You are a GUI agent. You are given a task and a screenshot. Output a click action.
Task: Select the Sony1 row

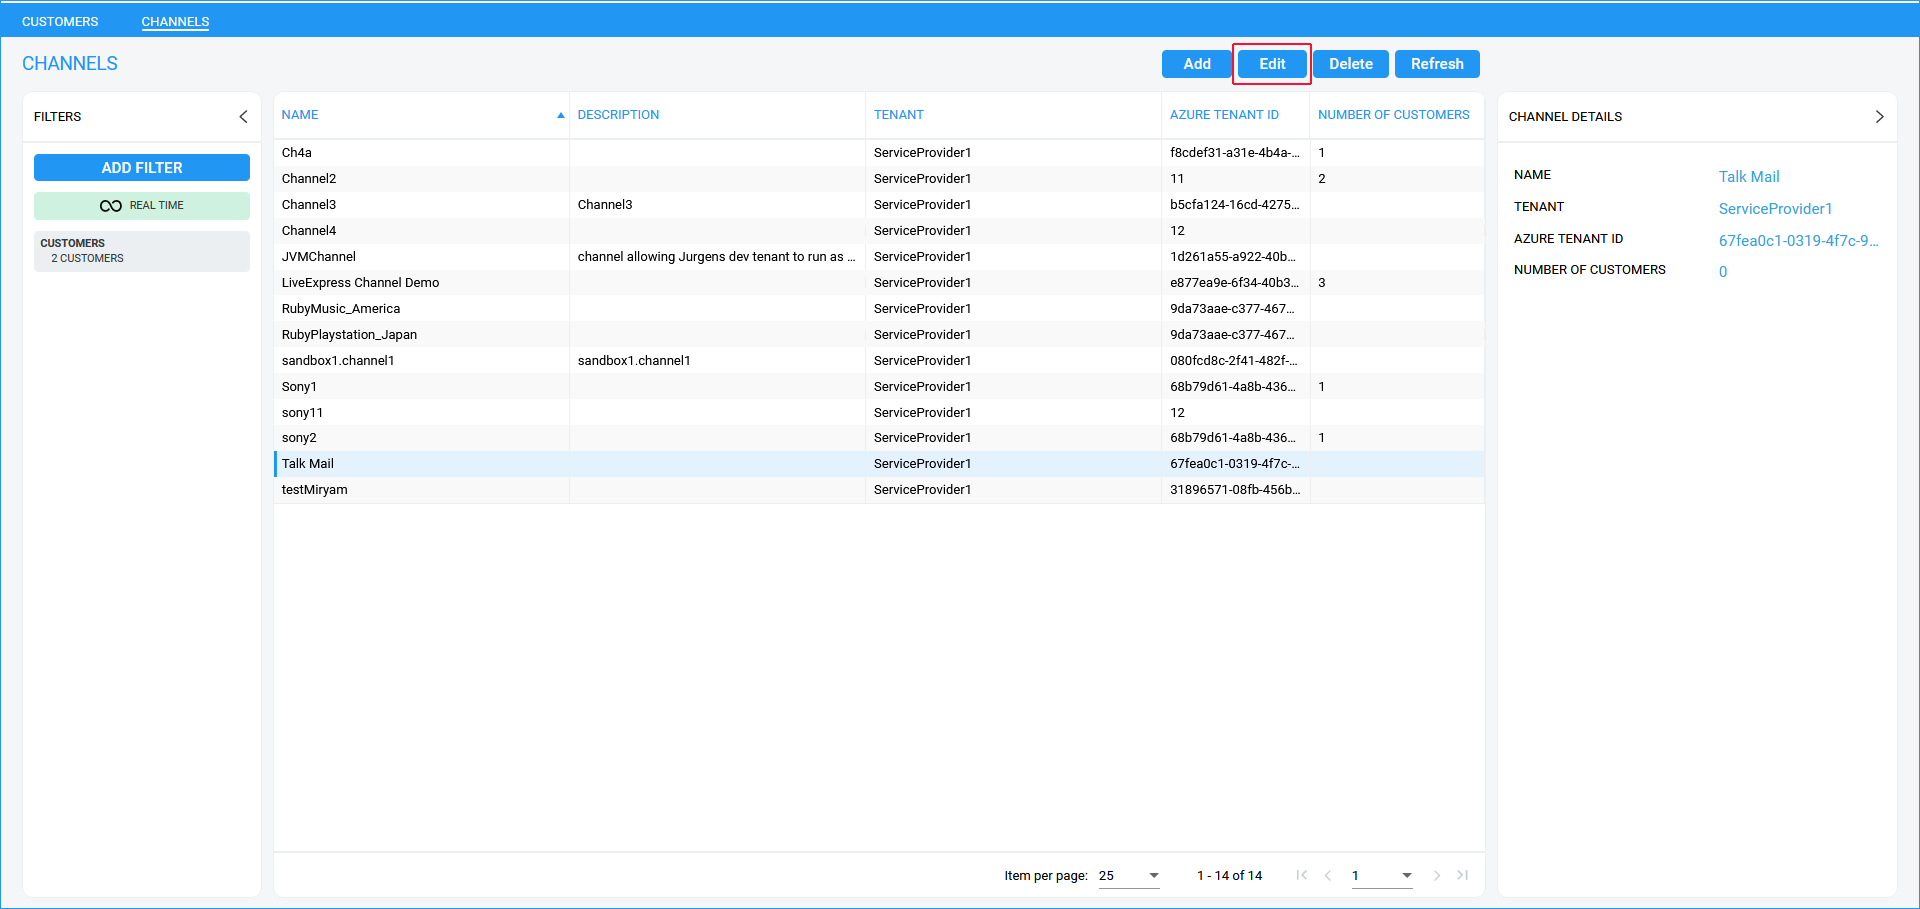[x=879, y=387]
